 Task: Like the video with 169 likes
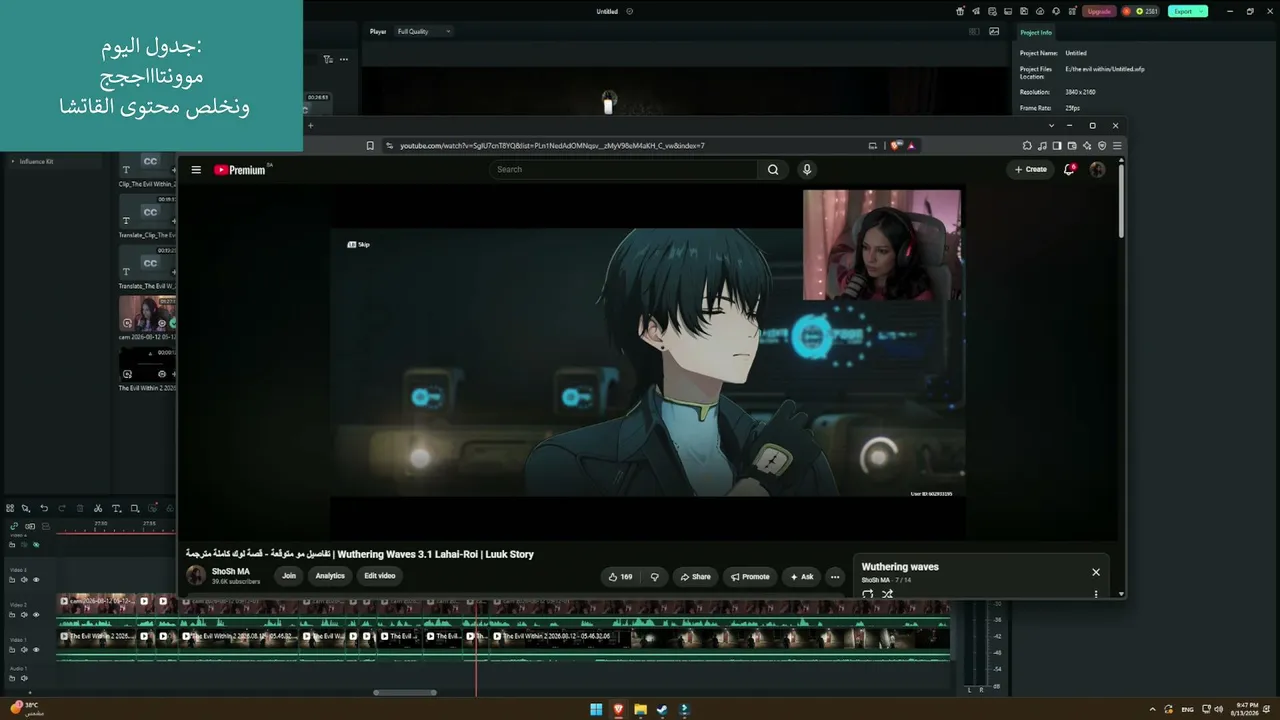[x=621, y=577]
